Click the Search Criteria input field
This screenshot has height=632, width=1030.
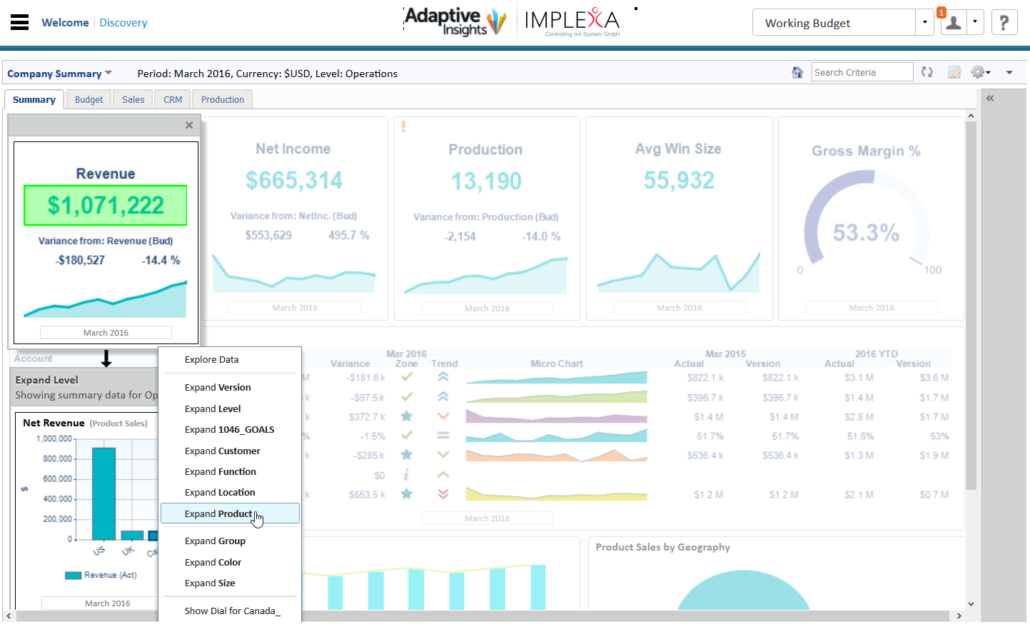(x=861, y=73)
